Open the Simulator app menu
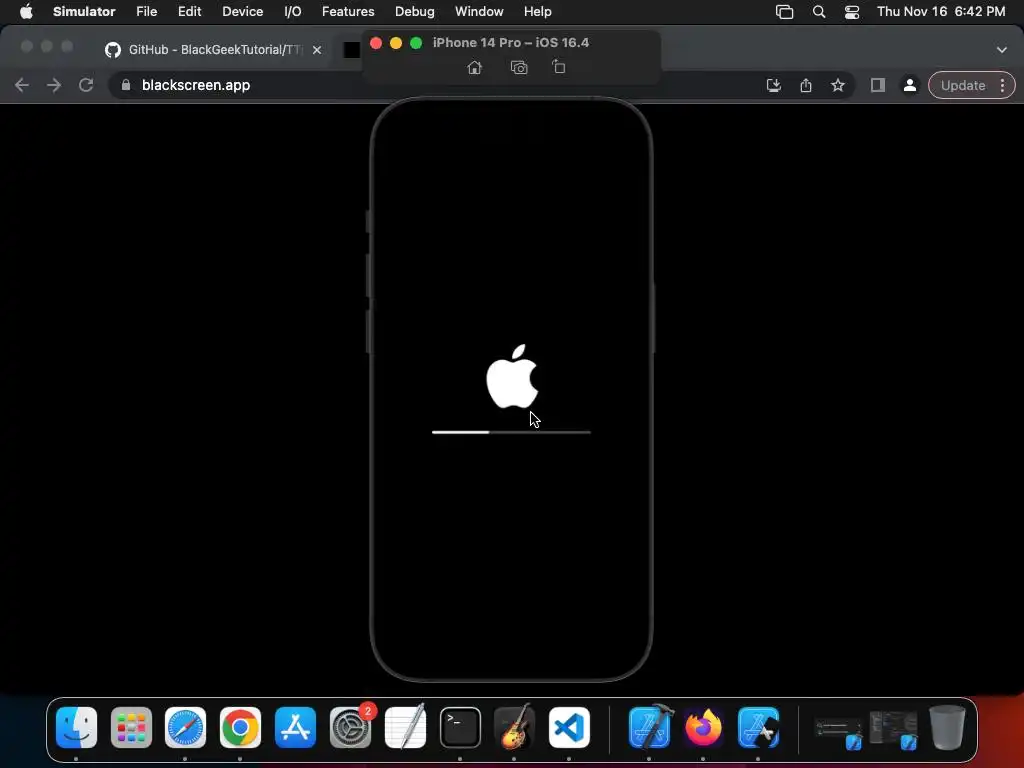Image resolution: width=1024 pixels, height=768 pixels. click(x=84, y=12)
